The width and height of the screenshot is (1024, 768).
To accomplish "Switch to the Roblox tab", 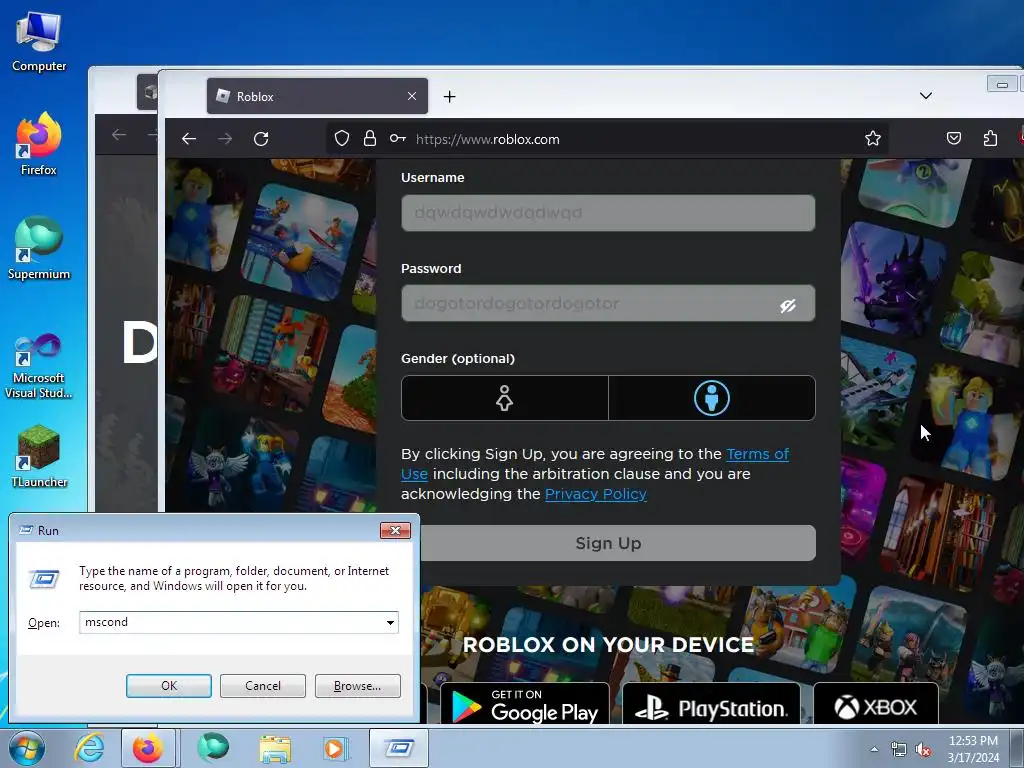I will pyautogui.click(x=317, y=96).
